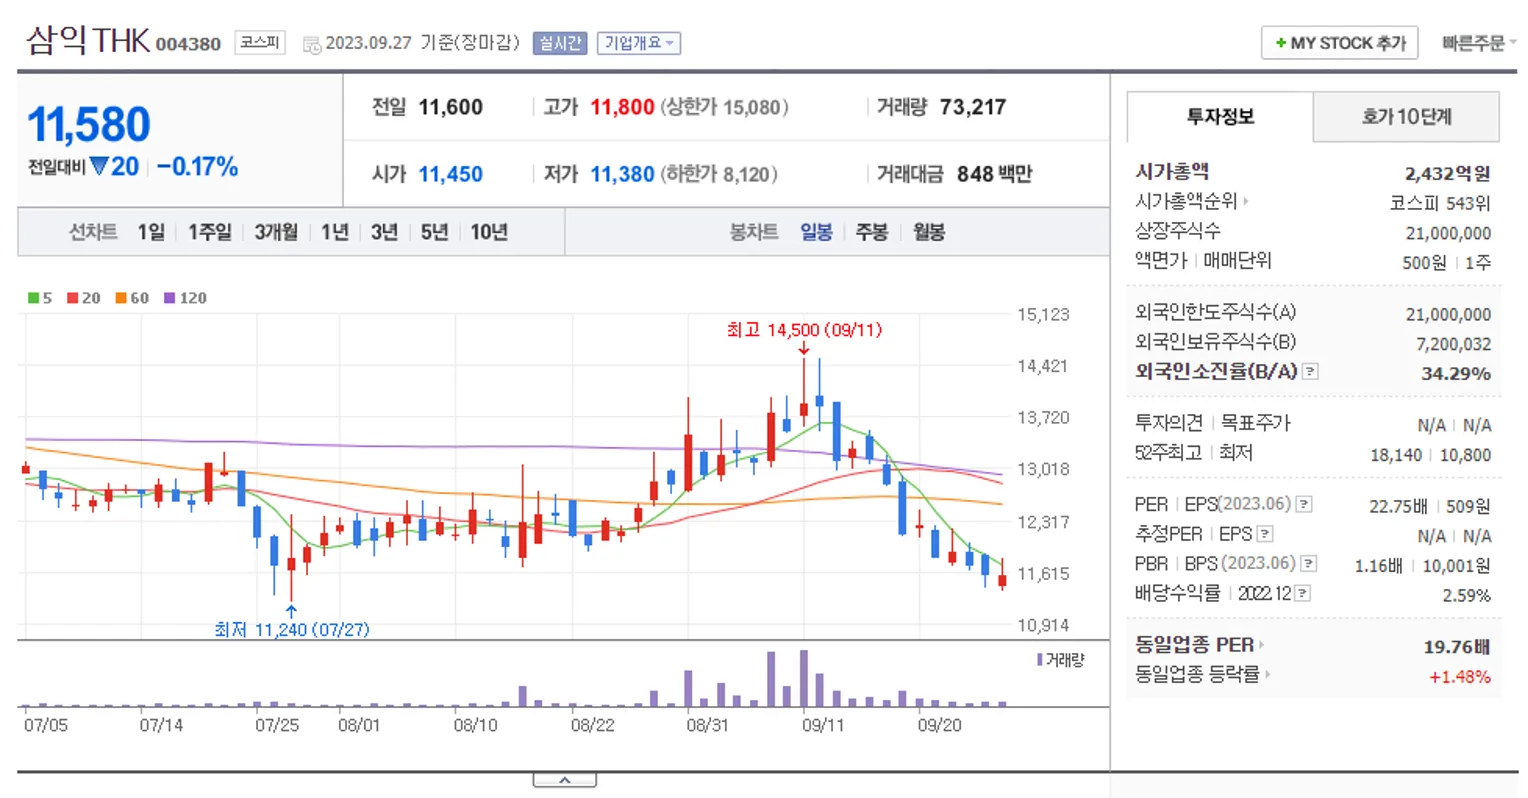Click the 외국인보유주식수 value 7,200,032

(1453, 344)
